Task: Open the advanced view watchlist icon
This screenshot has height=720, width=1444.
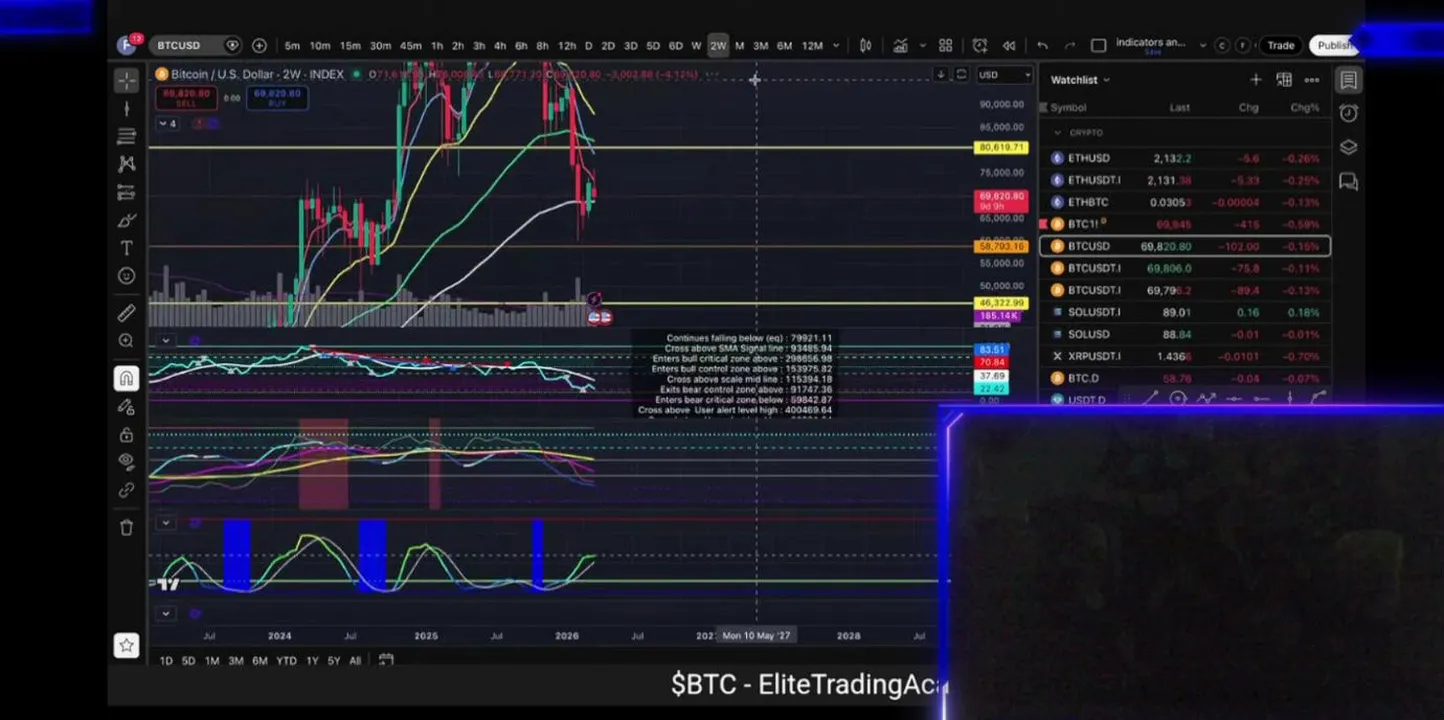Action: 1284,79
